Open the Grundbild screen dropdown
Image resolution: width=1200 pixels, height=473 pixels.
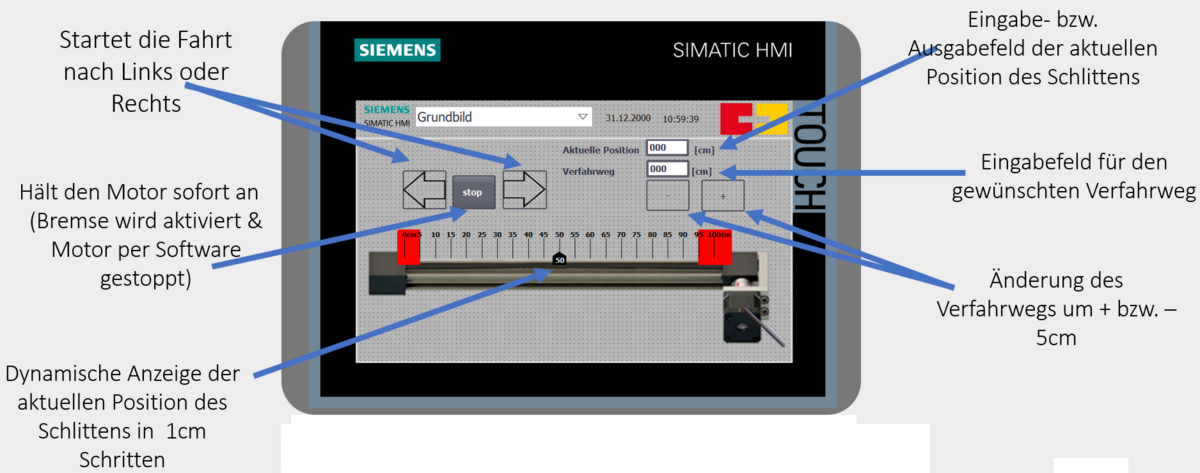point(504,117)
